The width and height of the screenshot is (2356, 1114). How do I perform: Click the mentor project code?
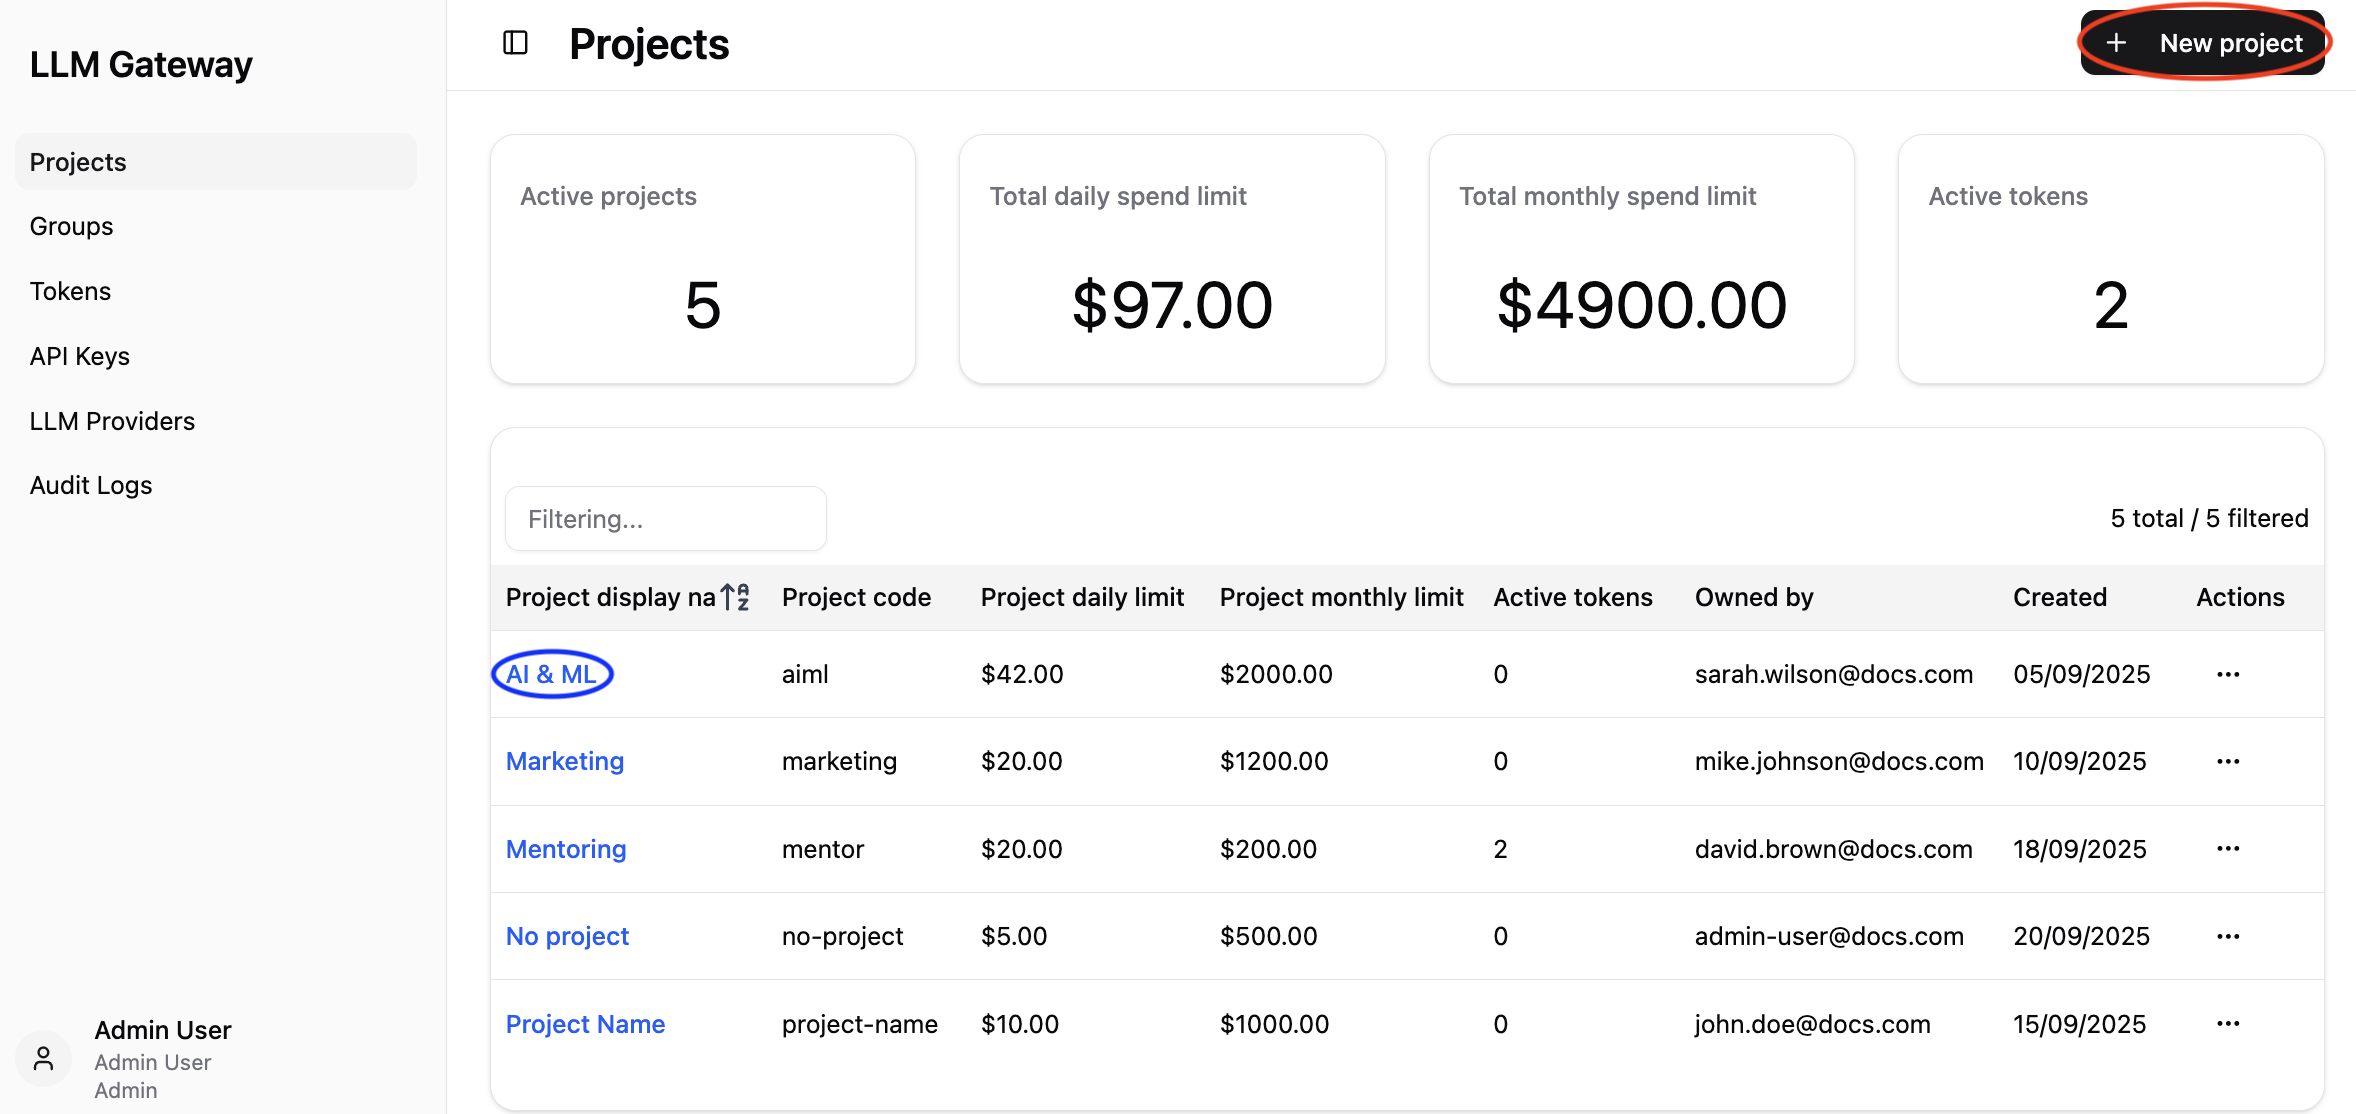pyautogui.click(x=823, y=849)
